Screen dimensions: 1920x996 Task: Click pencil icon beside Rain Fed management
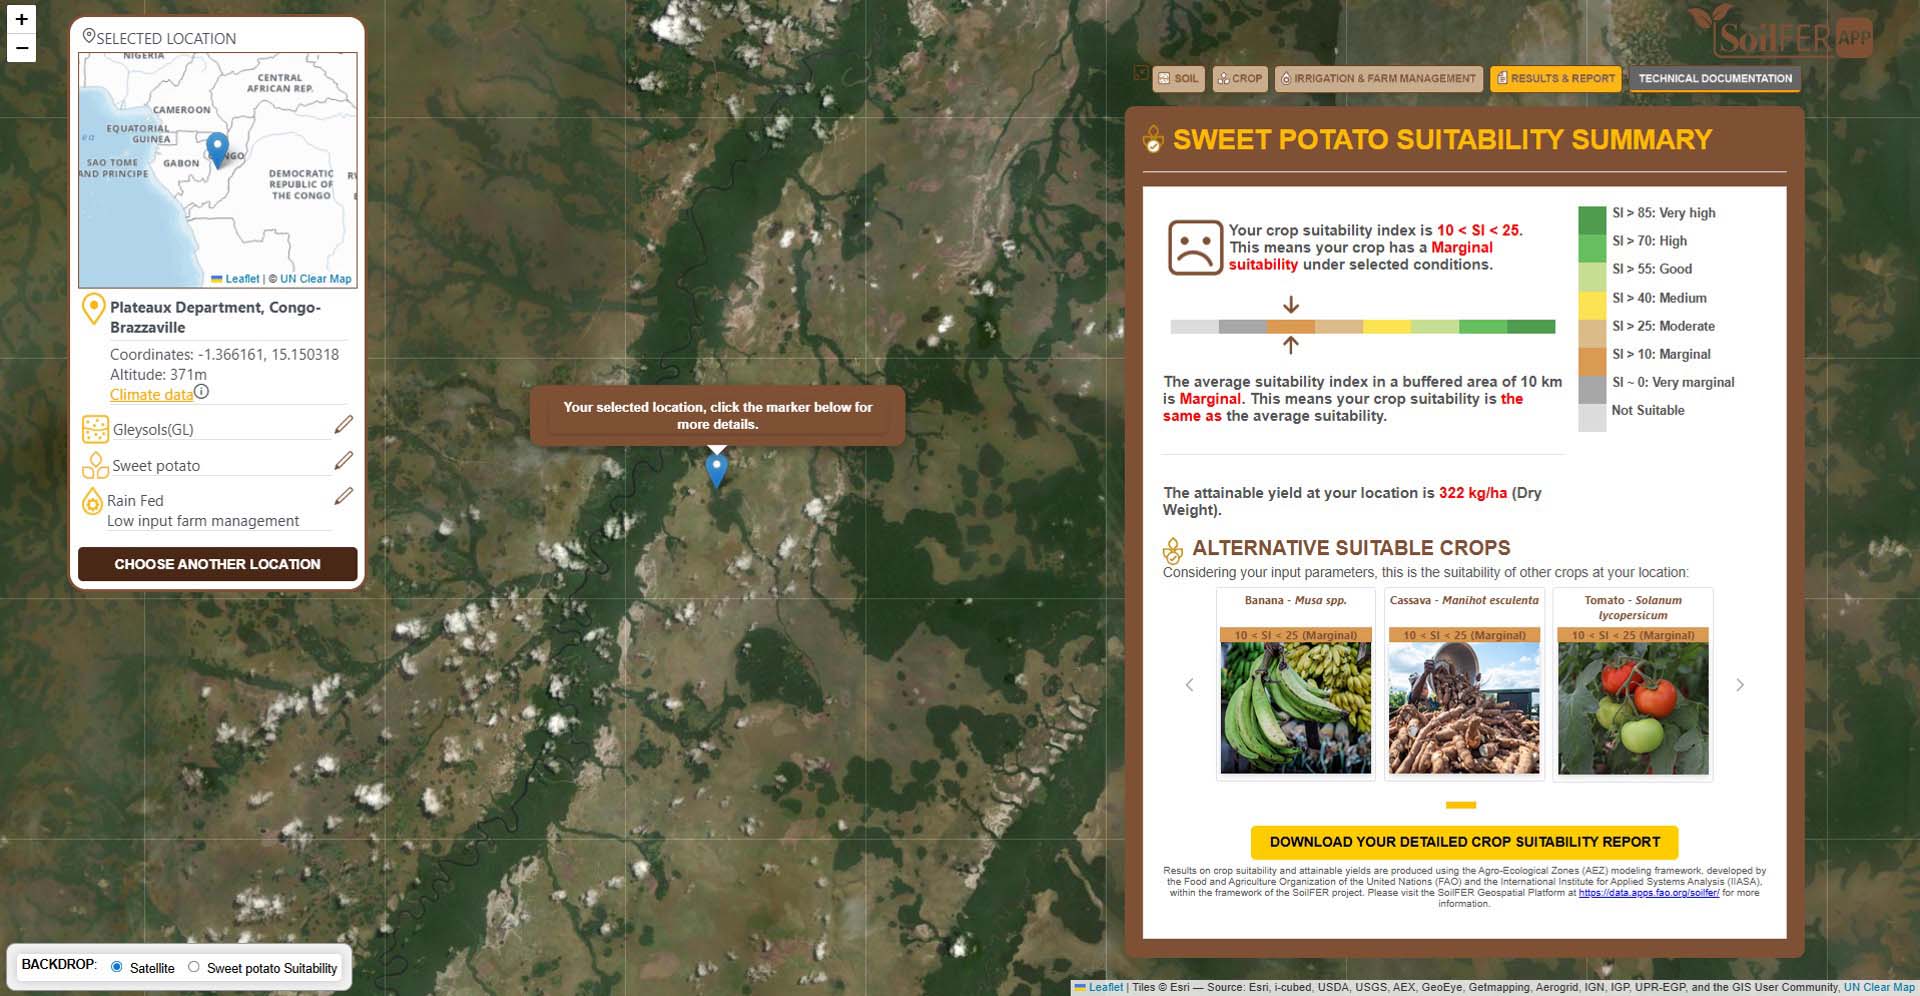point(343,496)
